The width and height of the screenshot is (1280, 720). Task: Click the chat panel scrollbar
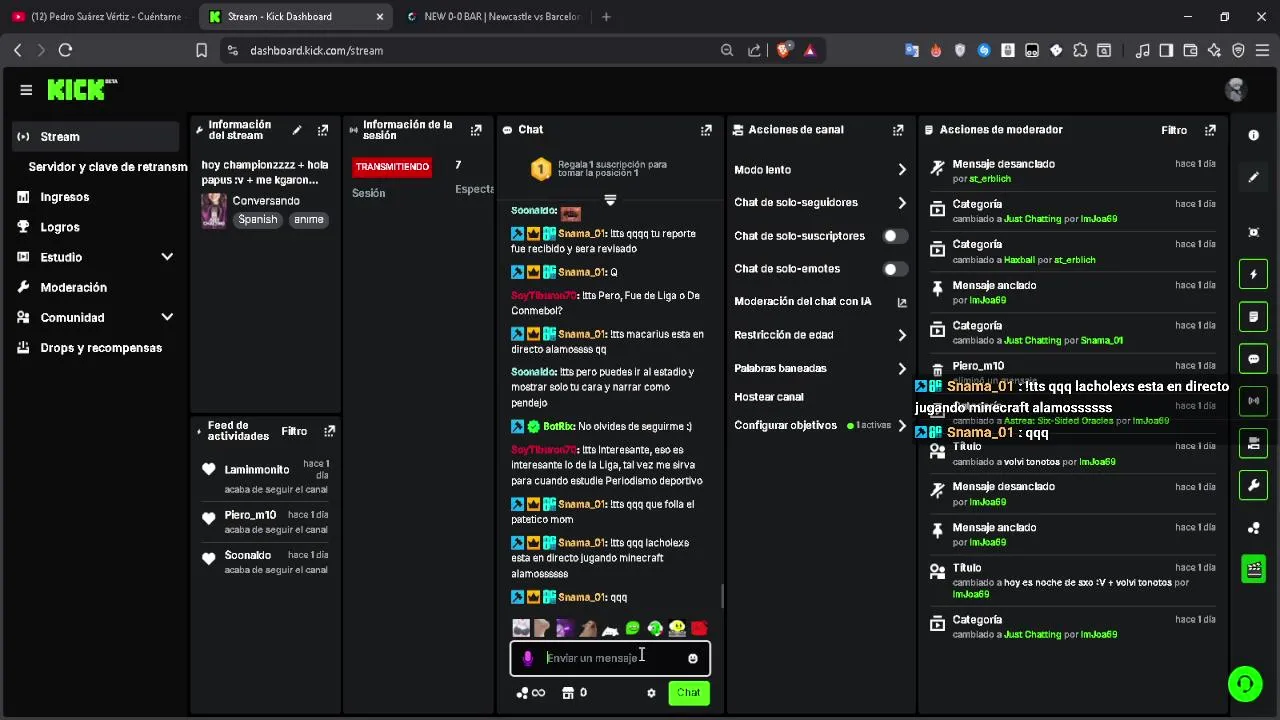point(722,597)
